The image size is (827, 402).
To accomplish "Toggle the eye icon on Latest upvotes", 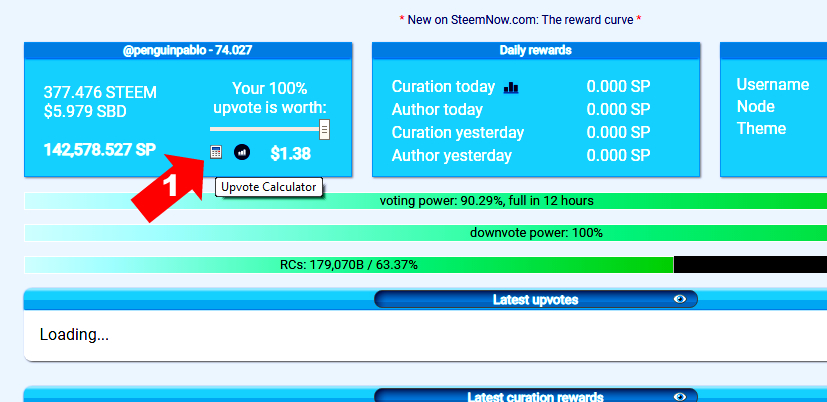I will point(680,299).
